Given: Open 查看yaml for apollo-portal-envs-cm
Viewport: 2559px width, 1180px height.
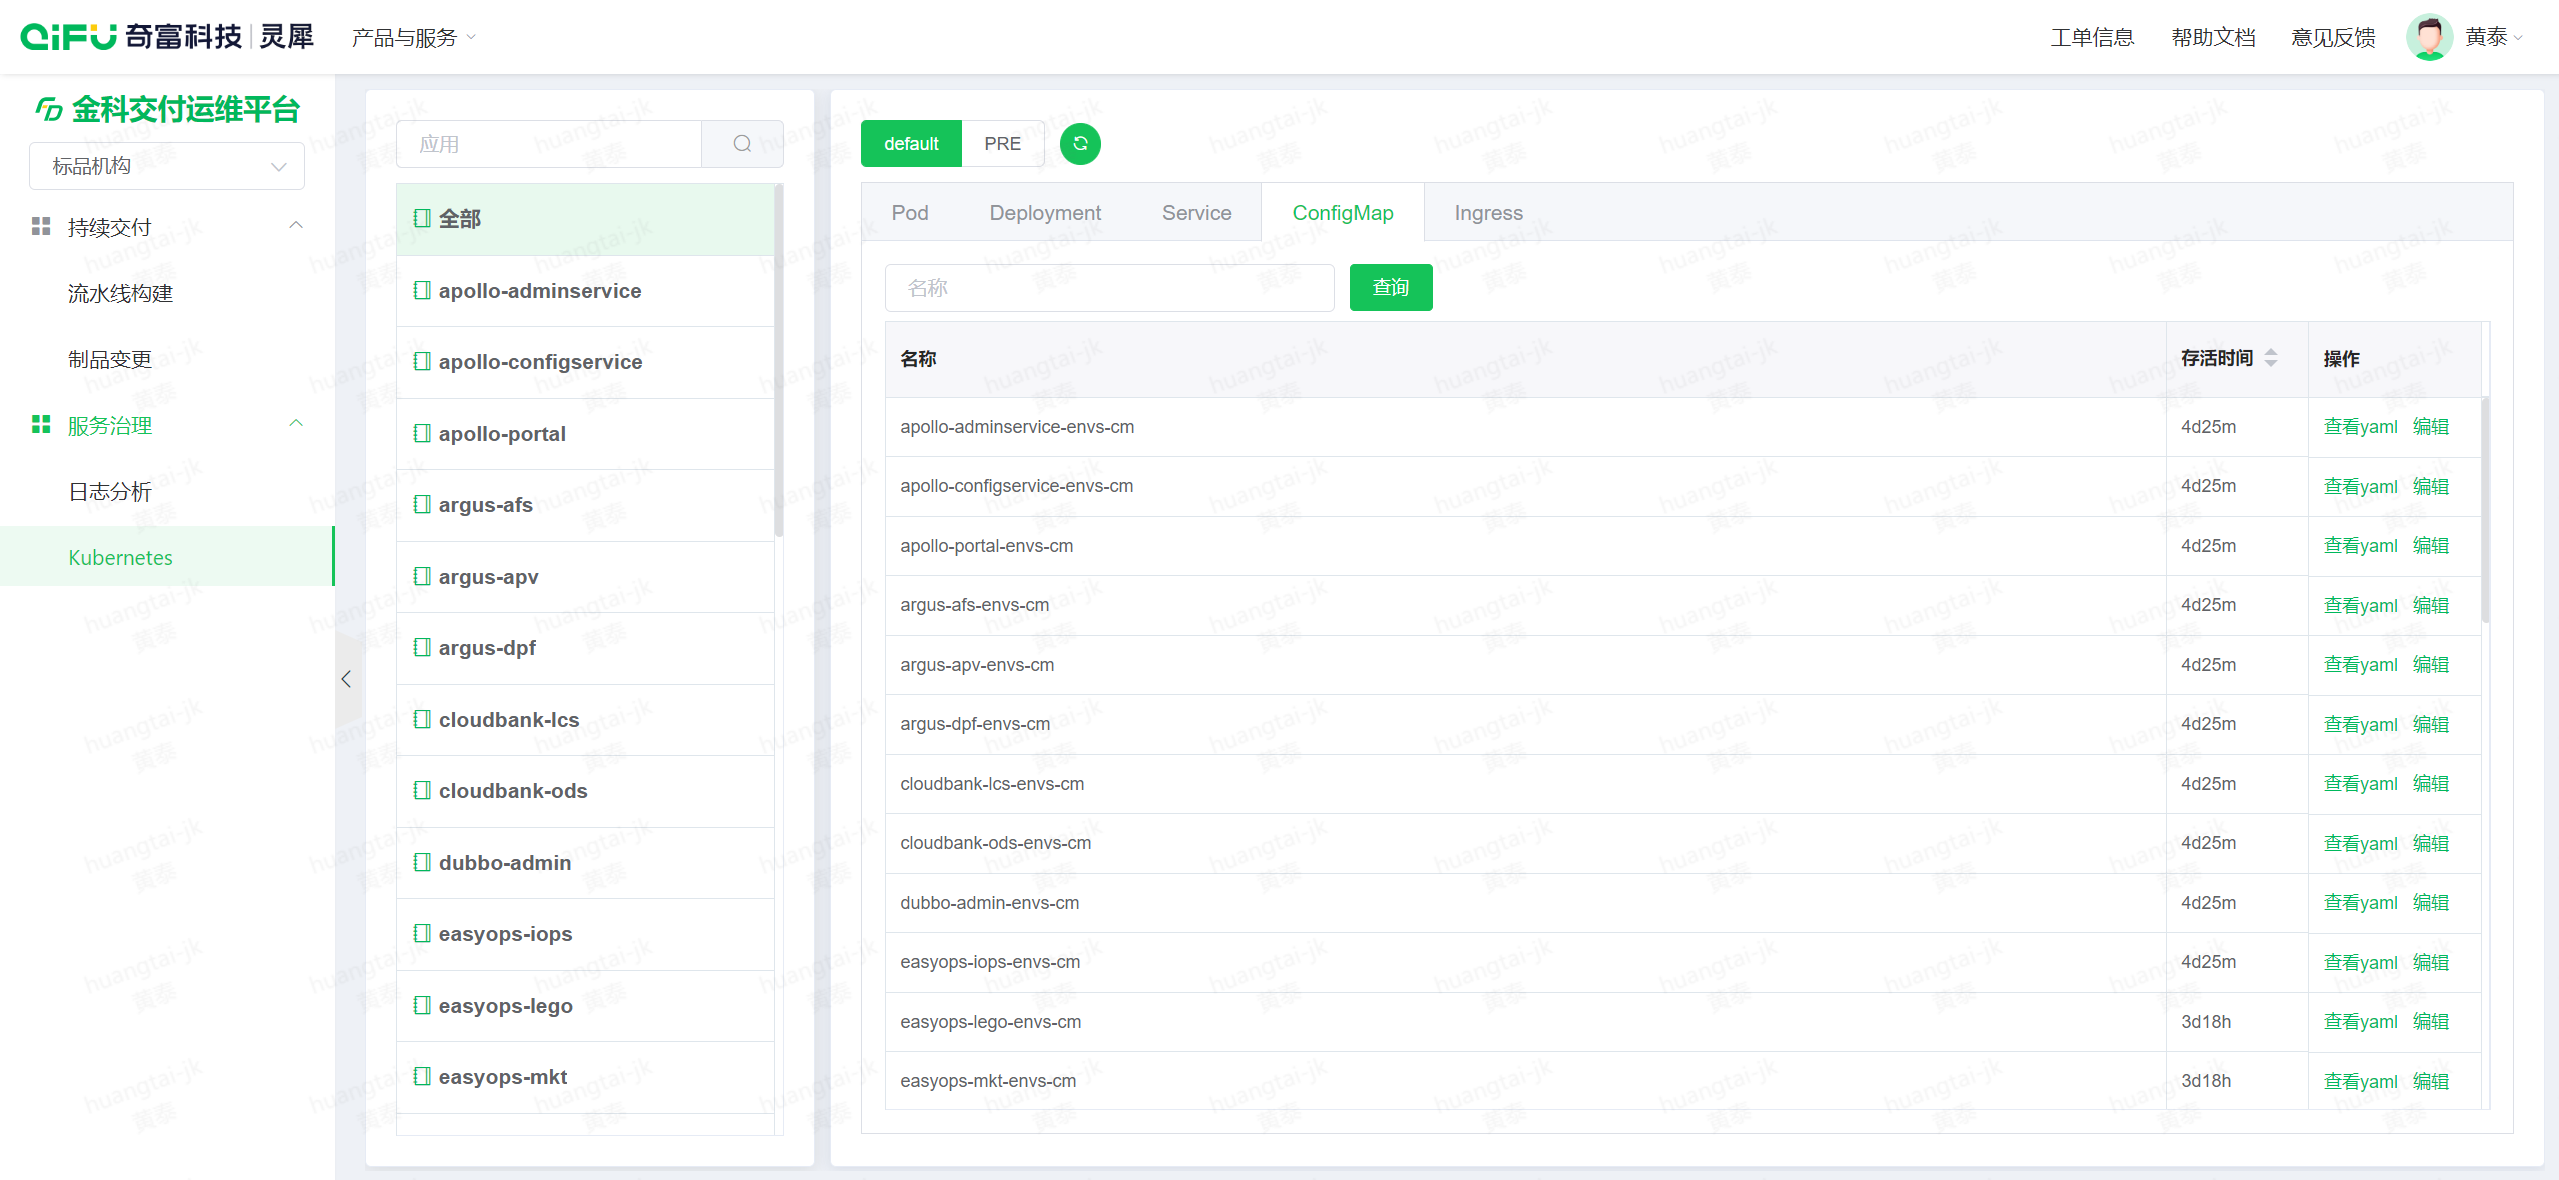Looking at the screenshot, I should pyautogui.click(x=2360, y=546).
